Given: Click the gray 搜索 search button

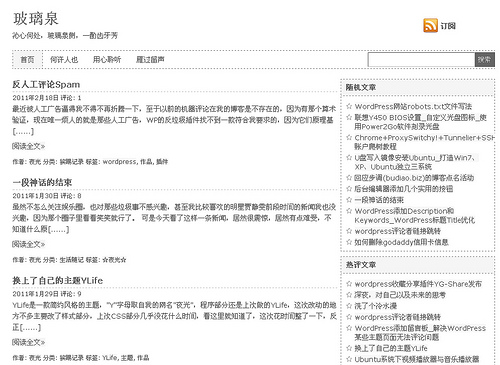Looking at the screenshot, I should [484, 60].
